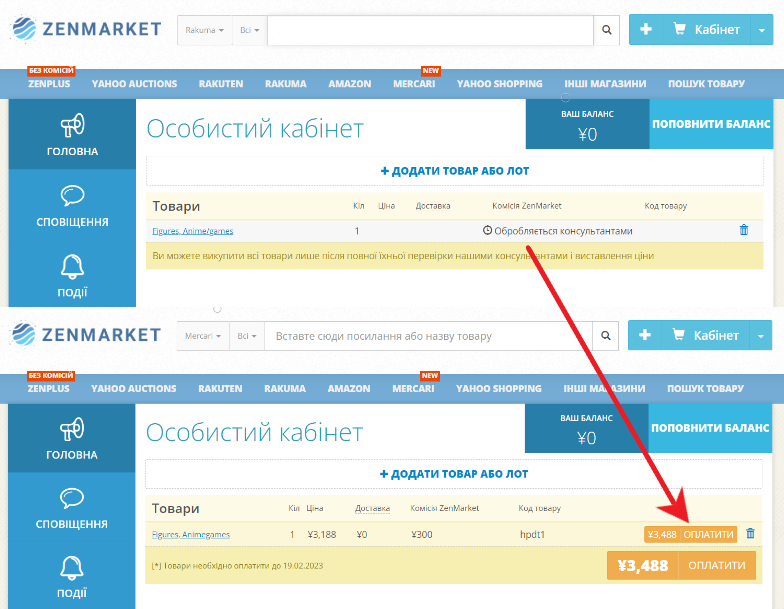
Task: Open RAKUTEN in the lower navigation bar
Action: coord(220,388)
